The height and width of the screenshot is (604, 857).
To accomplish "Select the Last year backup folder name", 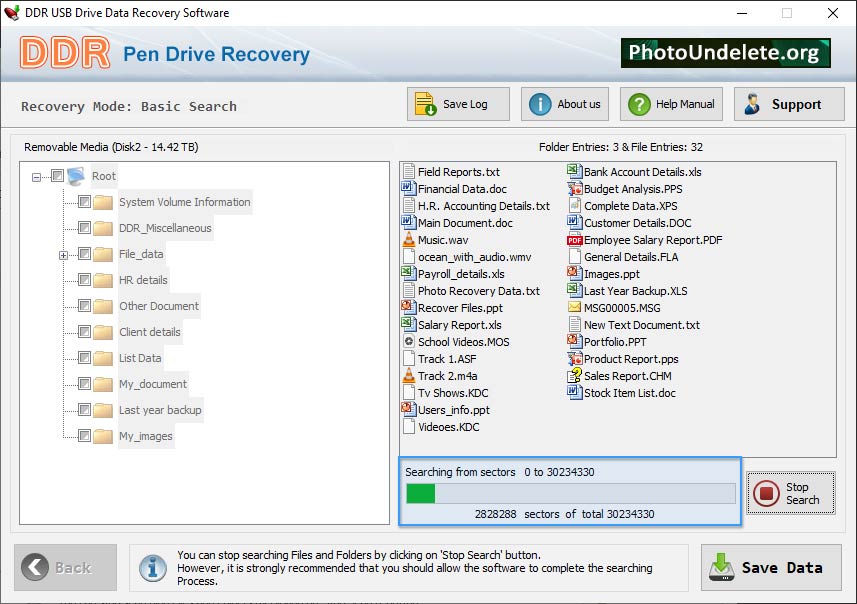I will pyautogui.click(x=160, y=410).
